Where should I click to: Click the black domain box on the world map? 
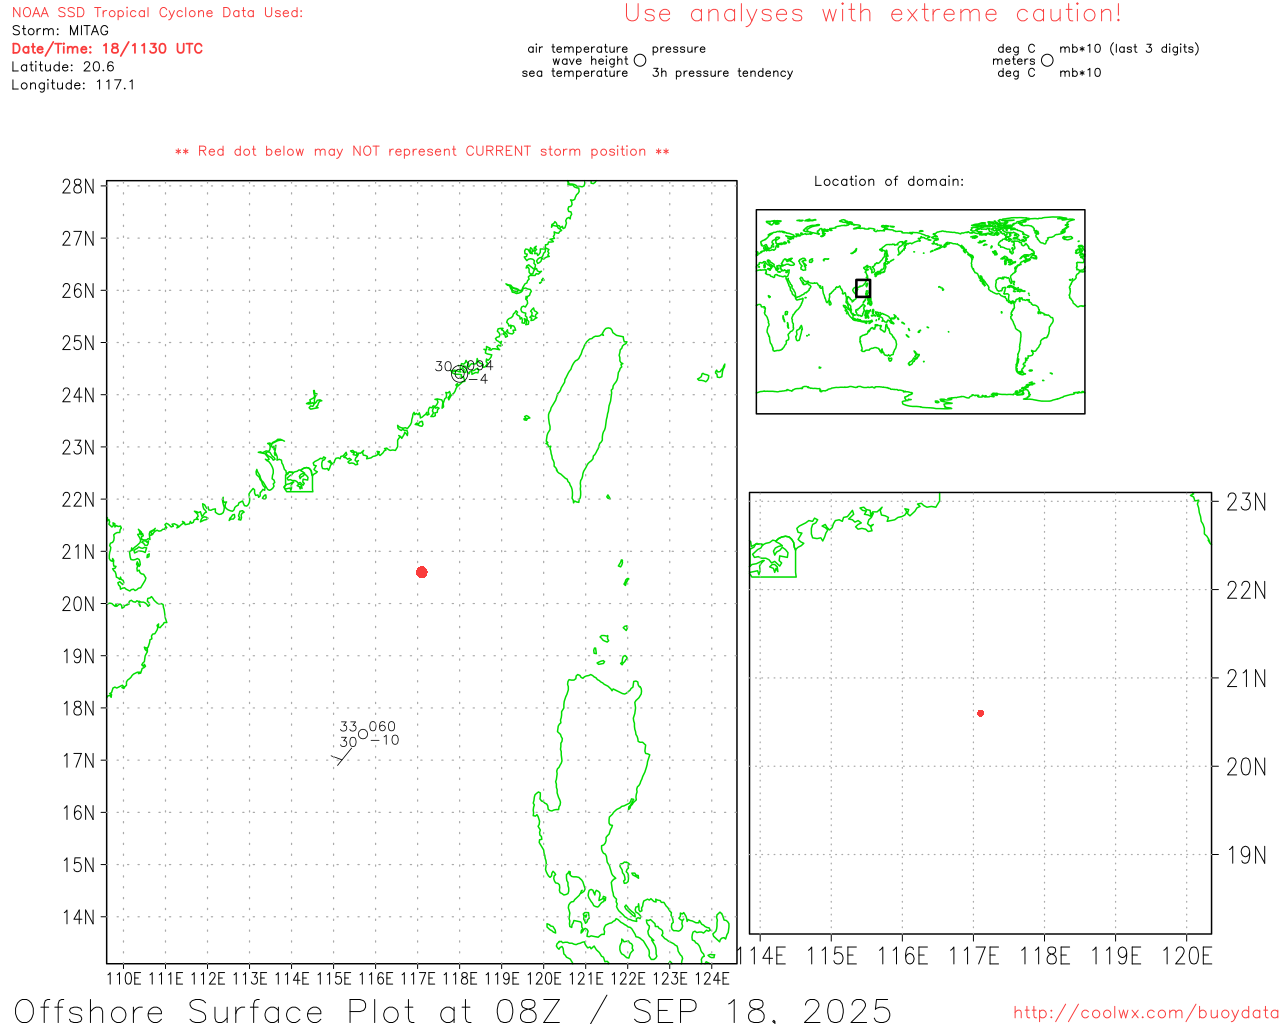(863, 288)
